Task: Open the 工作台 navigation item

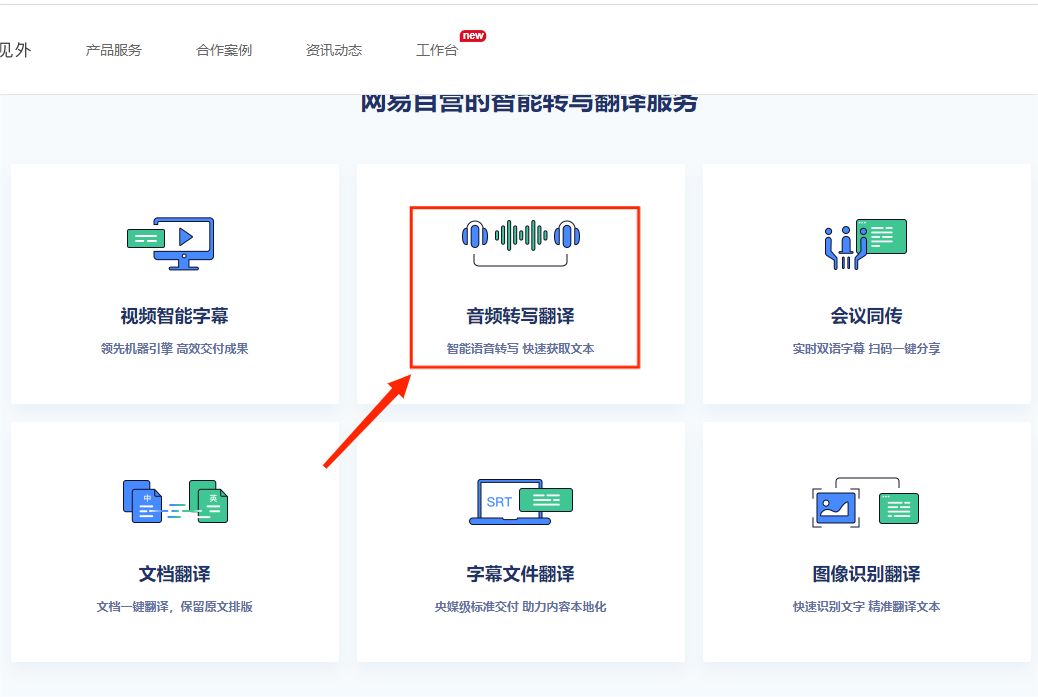Action: pos(437,50)
